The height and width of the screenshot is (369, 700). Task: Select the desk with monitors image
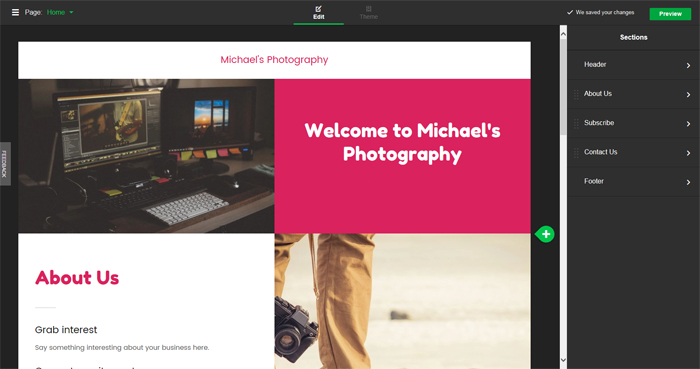click(146, 156)
